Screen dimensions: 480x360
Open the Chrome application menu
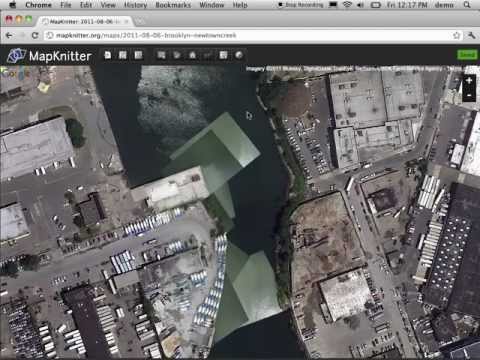point(38,5)
